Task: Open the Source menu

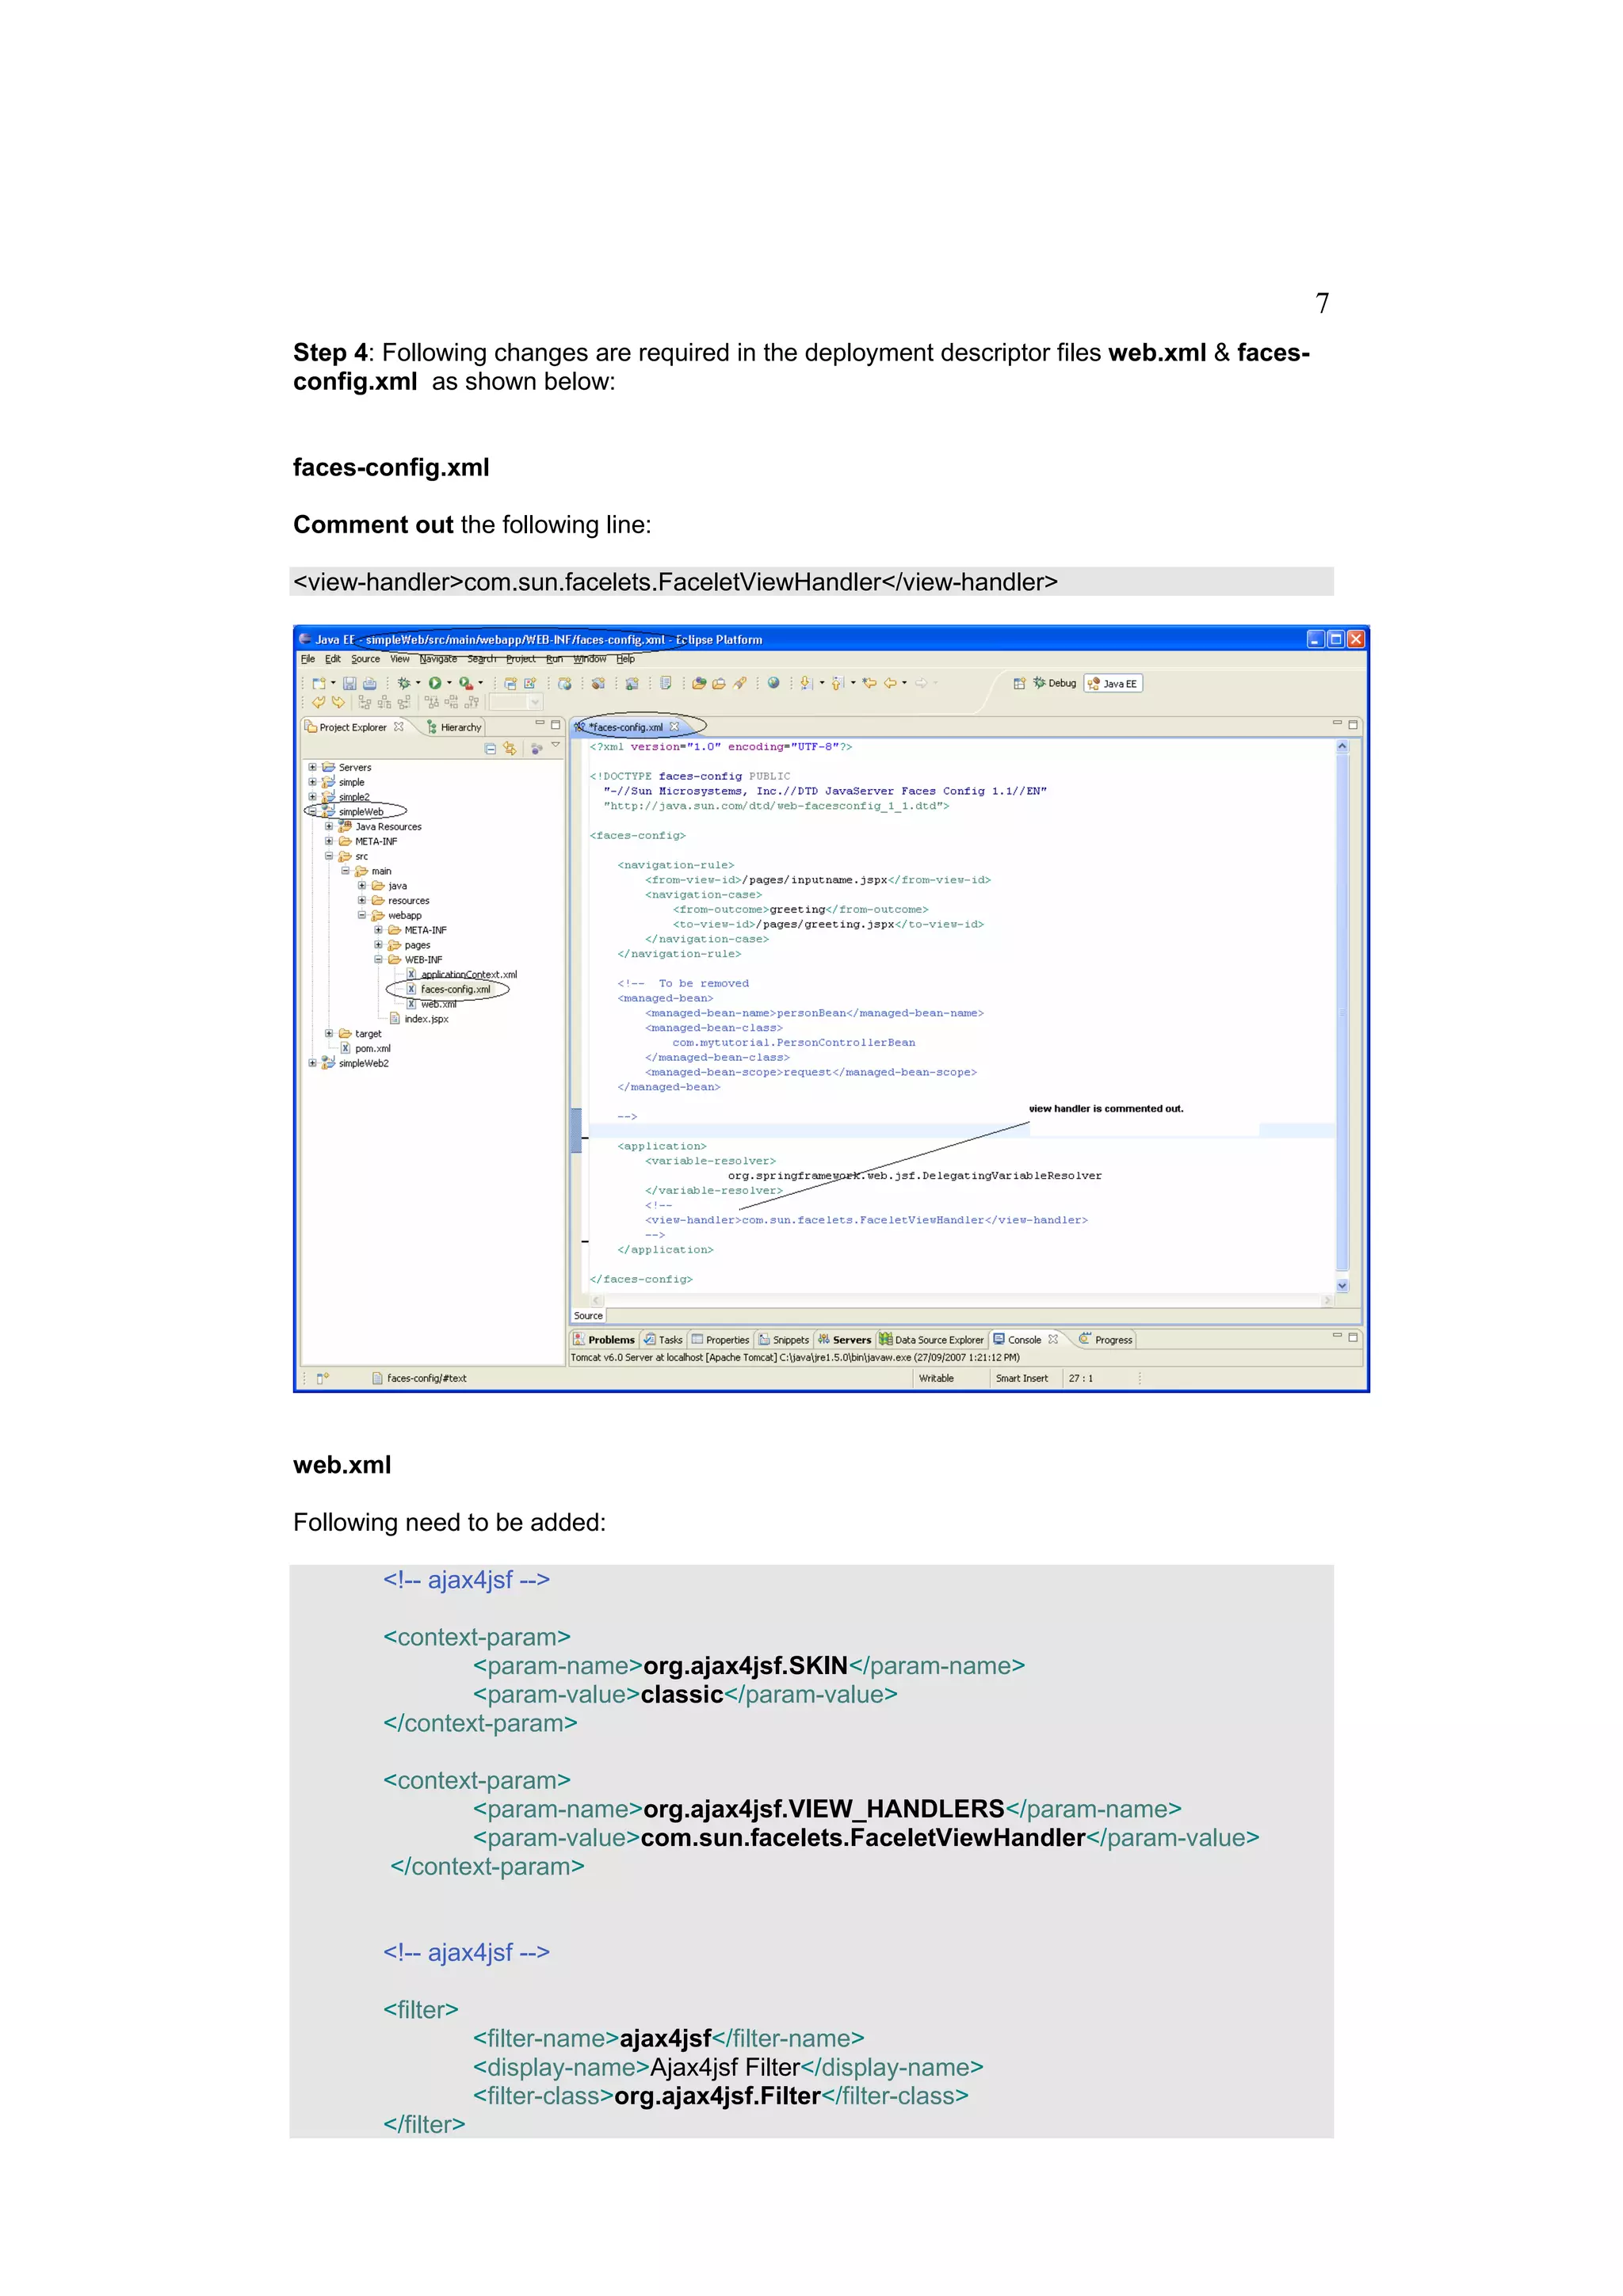Action: (x=365, y=659)
